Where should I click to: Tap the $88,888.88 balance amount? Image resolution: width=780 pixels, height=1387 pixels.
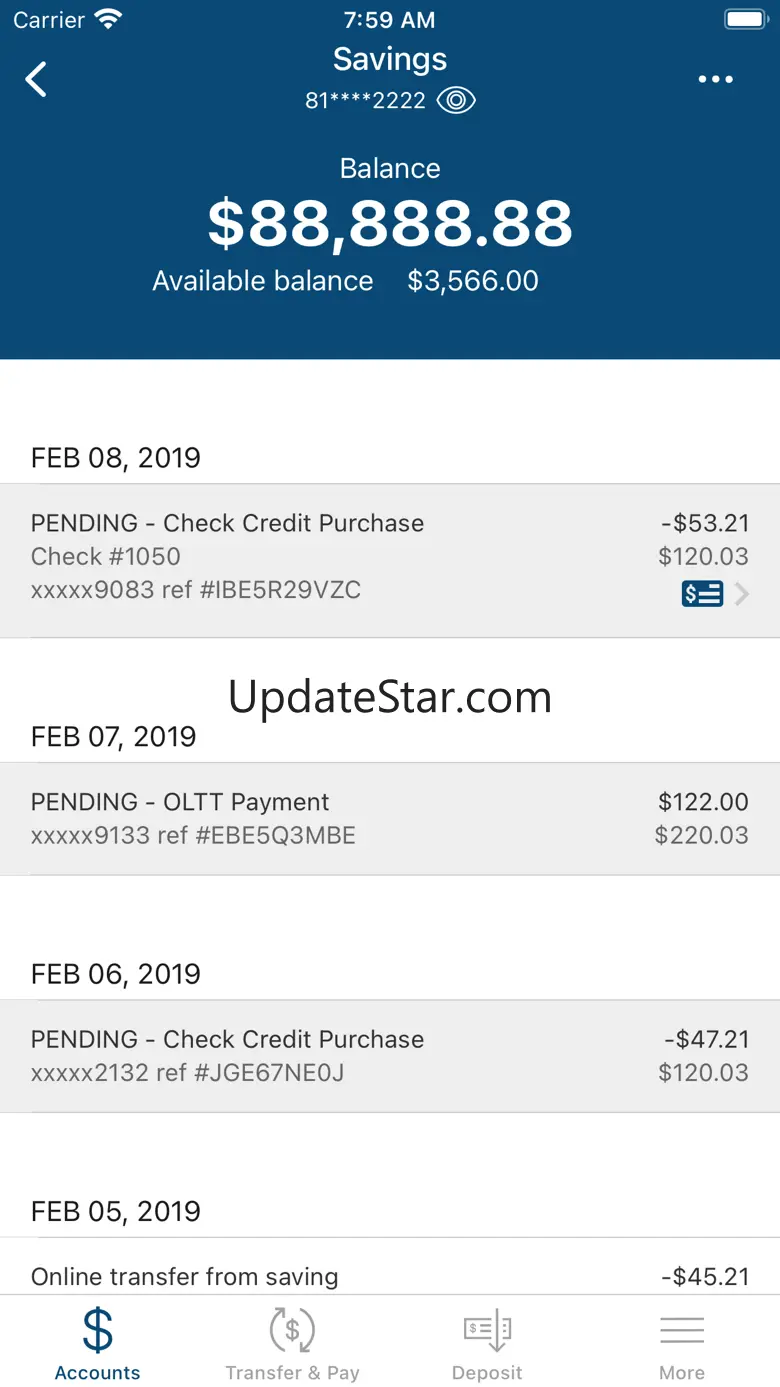point(390,223)
